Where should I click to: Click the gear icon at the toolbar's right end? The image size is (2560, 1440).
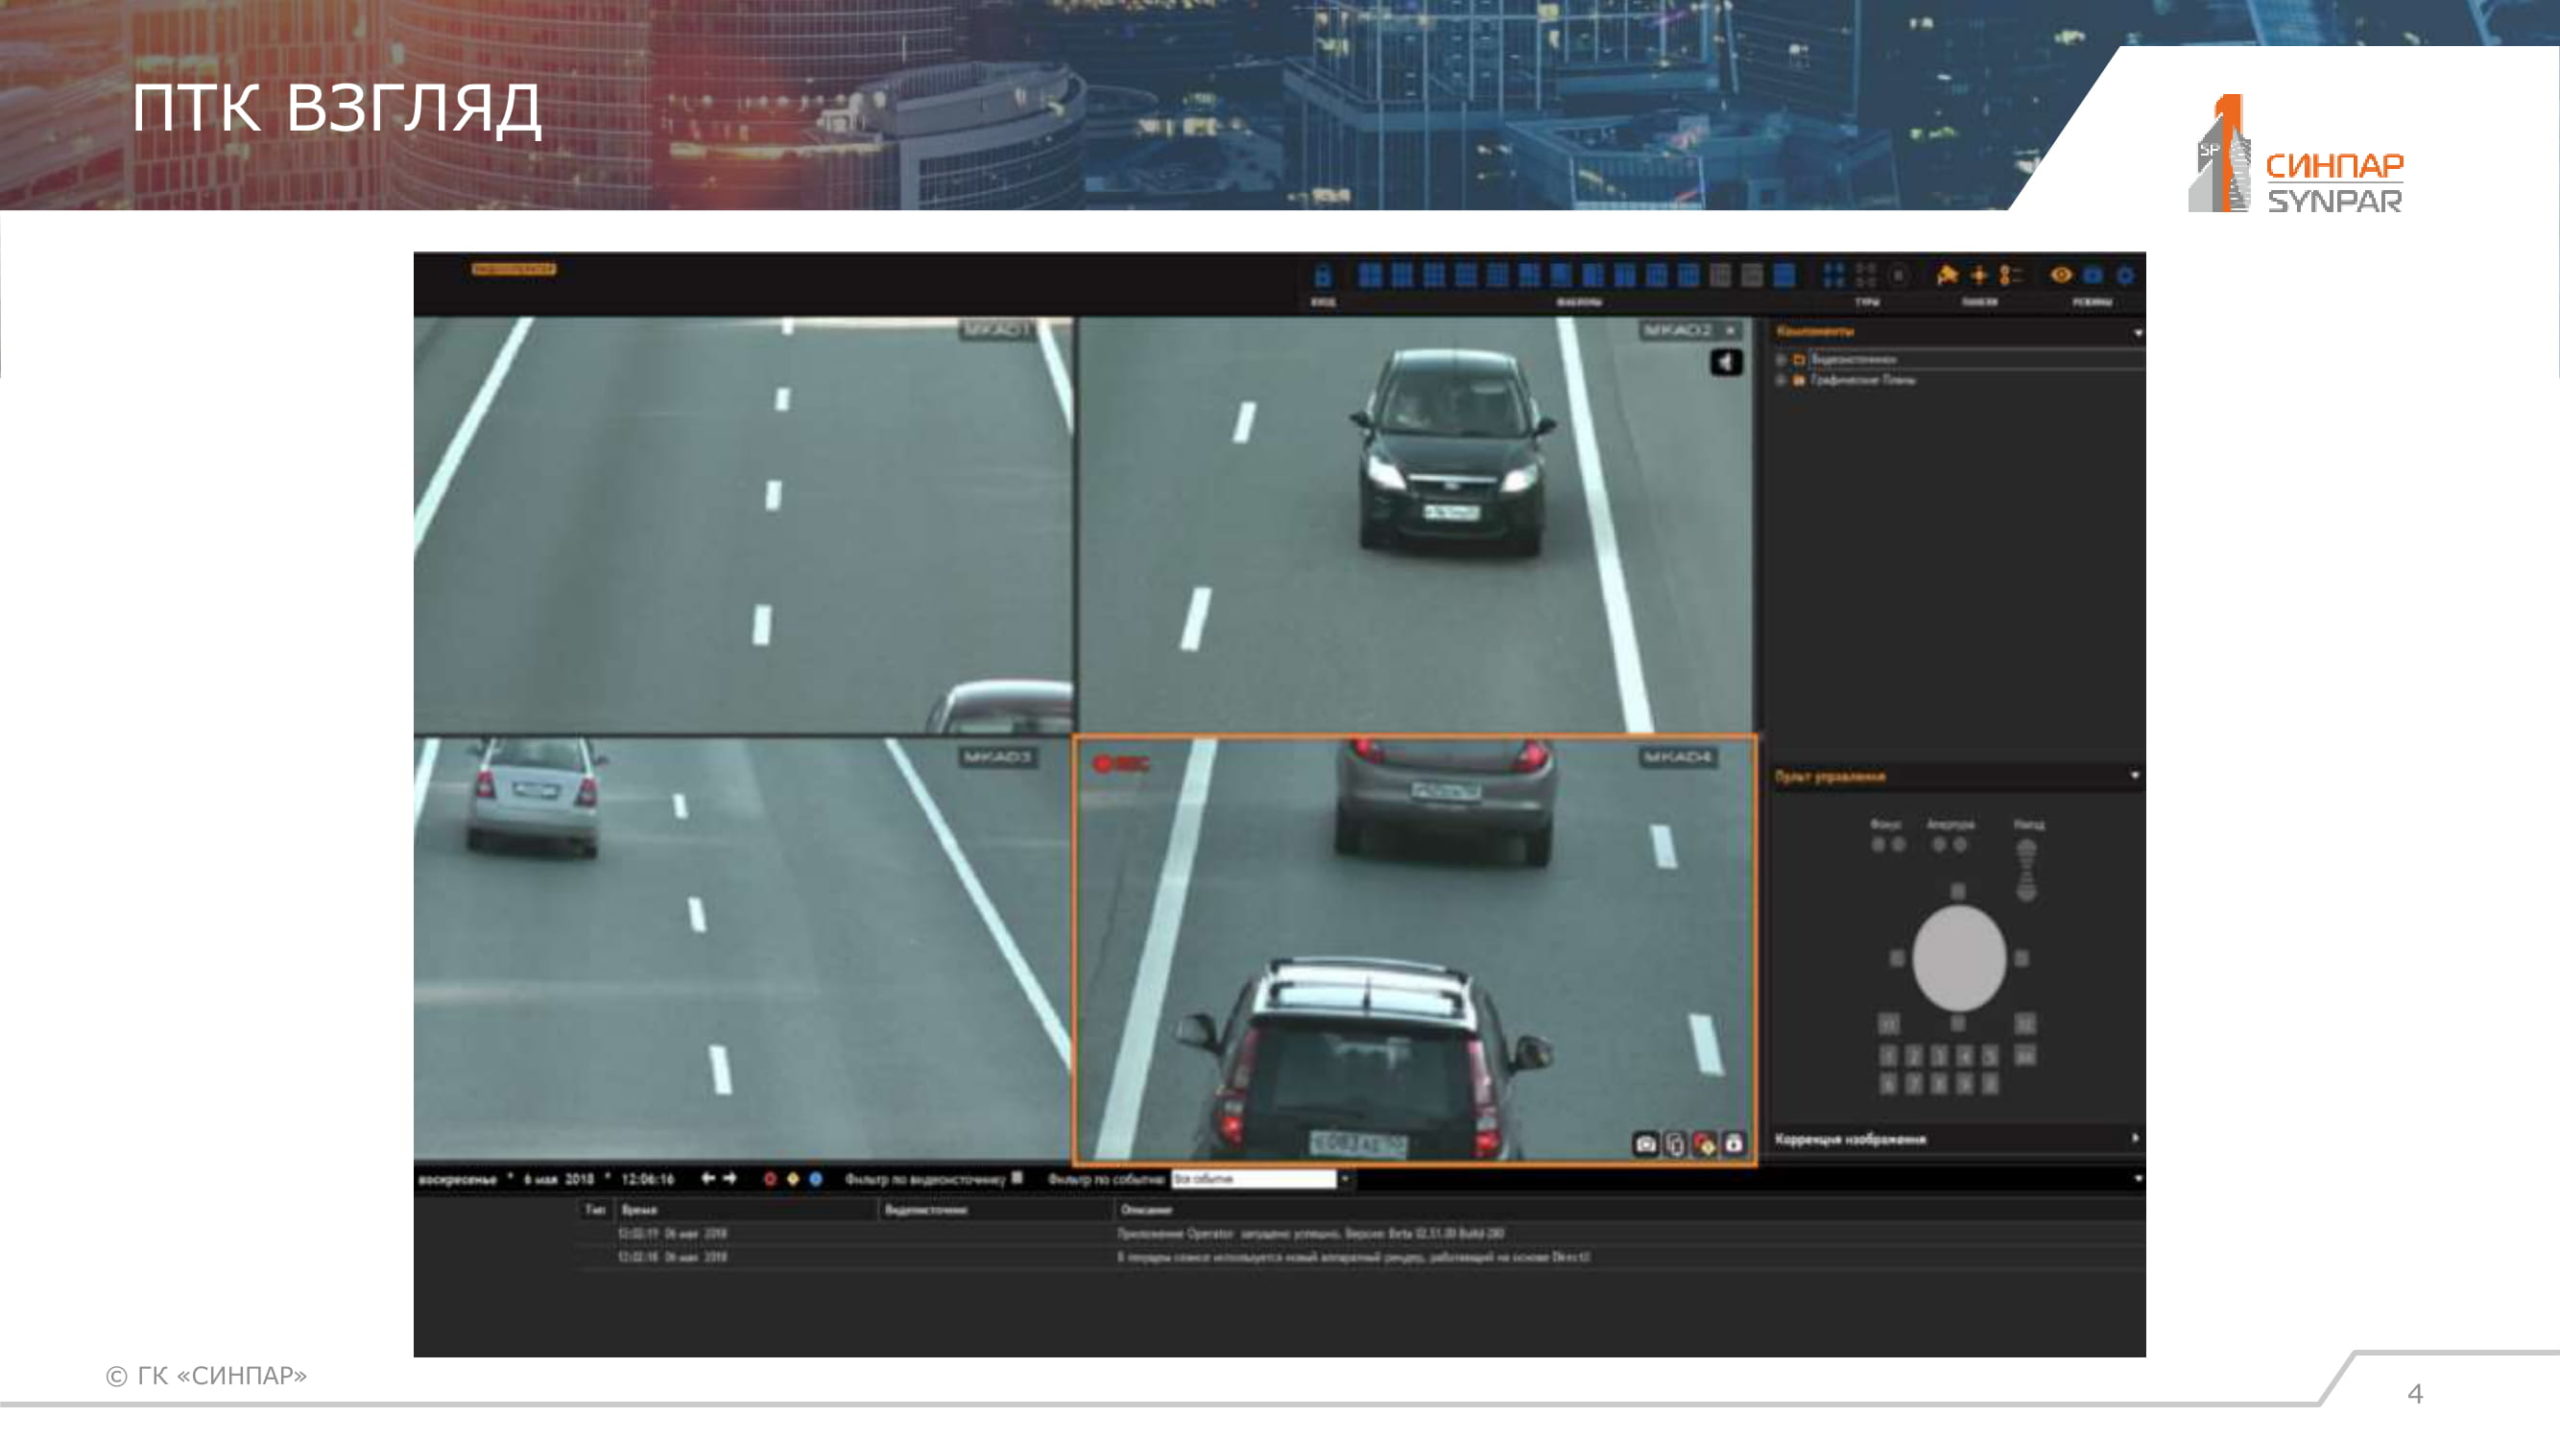tap(2125, 275)
